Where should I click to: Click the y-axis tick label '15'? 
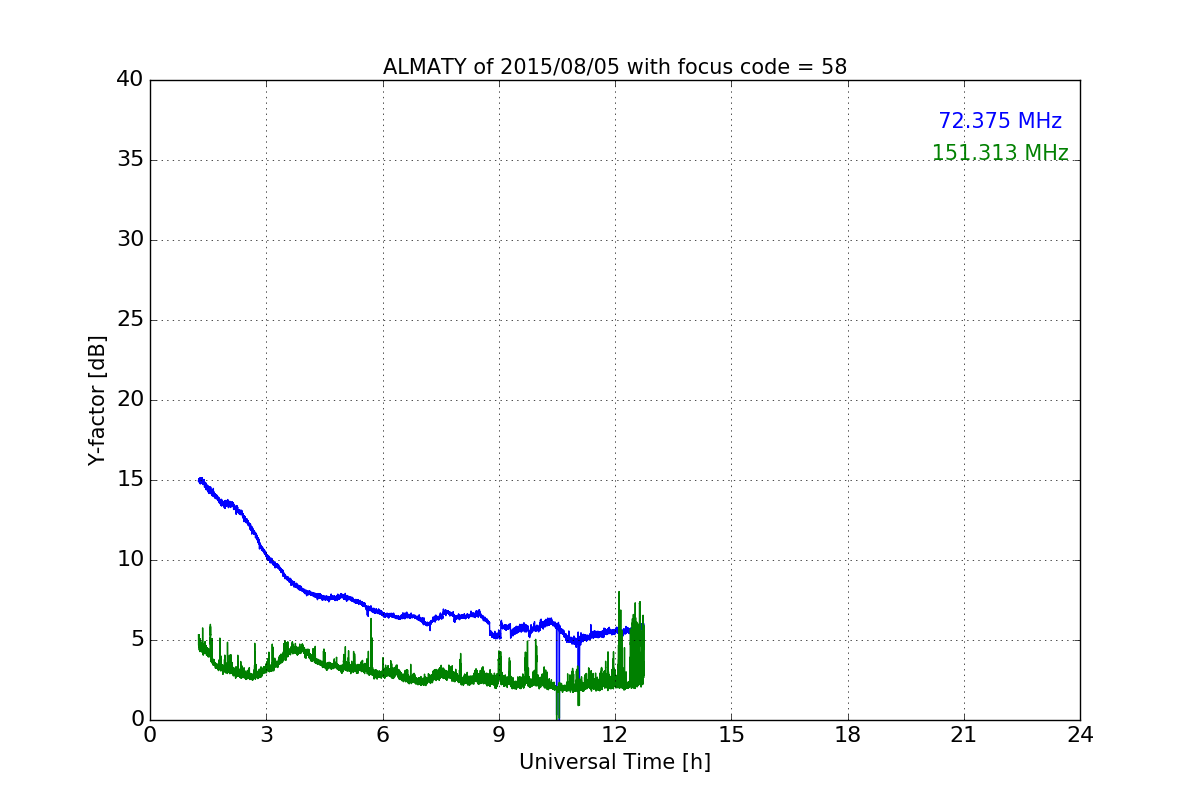pyautogui.click(x=130, y=480)
